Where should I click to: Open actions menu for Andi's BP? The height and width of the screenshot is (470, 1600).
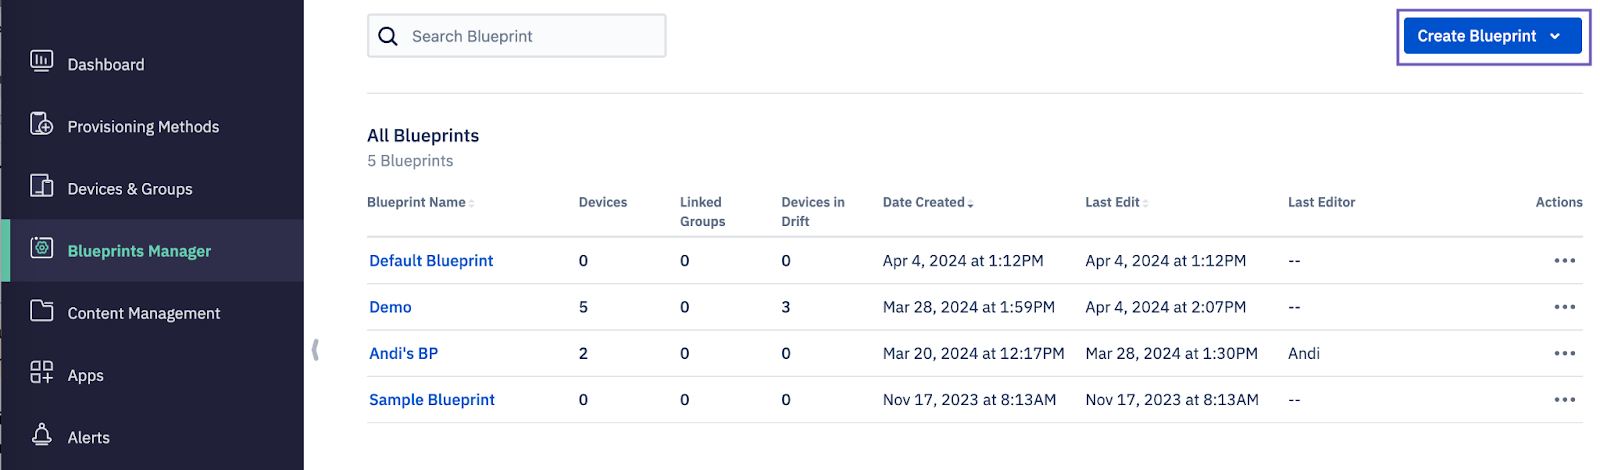pyautogui.click(x=1564, y=353)
